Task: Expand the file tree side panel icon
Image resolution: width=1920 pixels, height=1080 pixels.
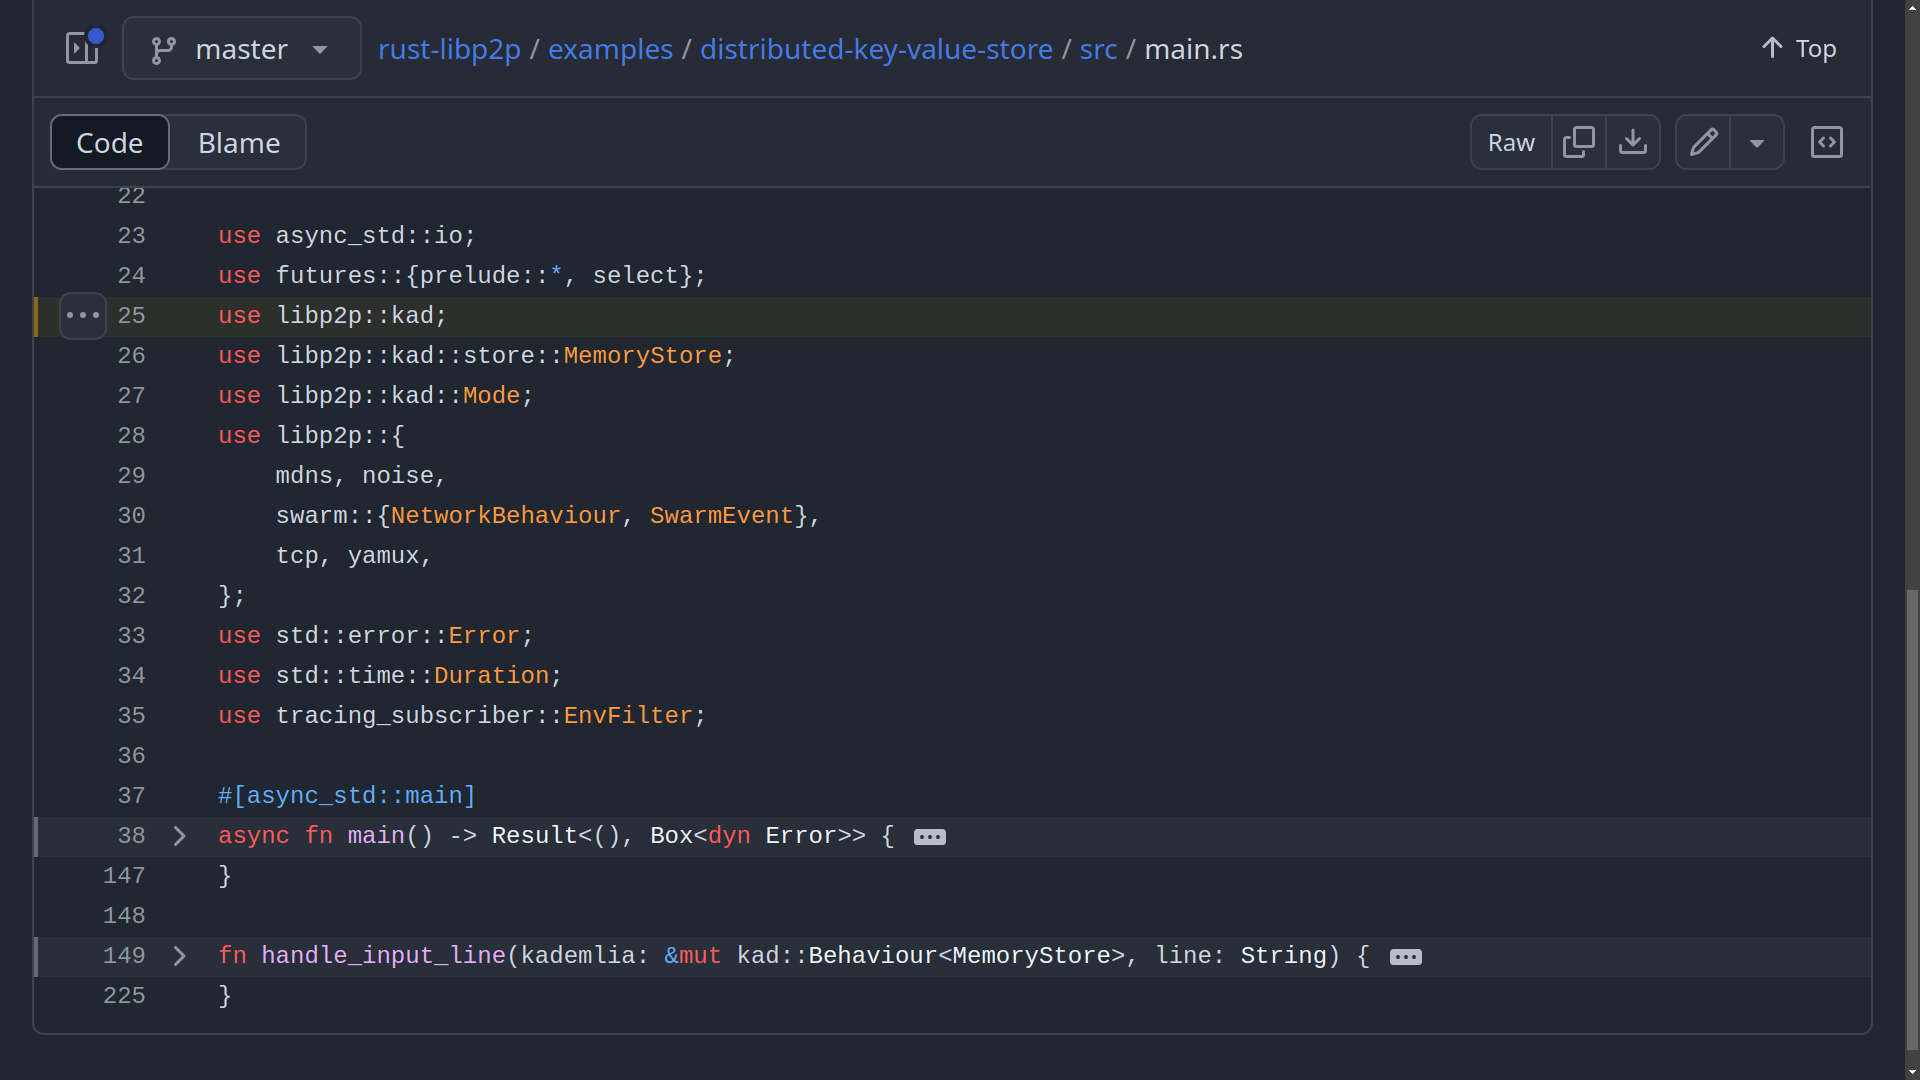Action: coord(83,48)
